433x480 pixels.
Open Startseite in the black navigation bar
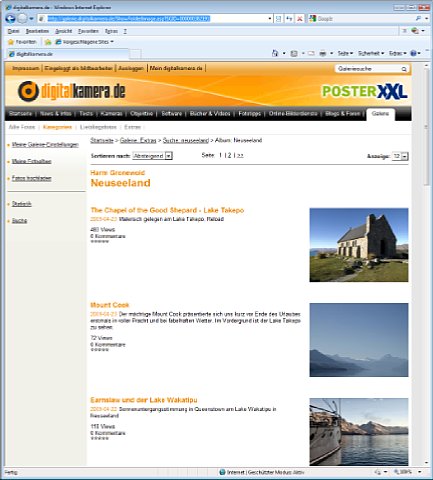pyautogui.click(x=21, y=114)
